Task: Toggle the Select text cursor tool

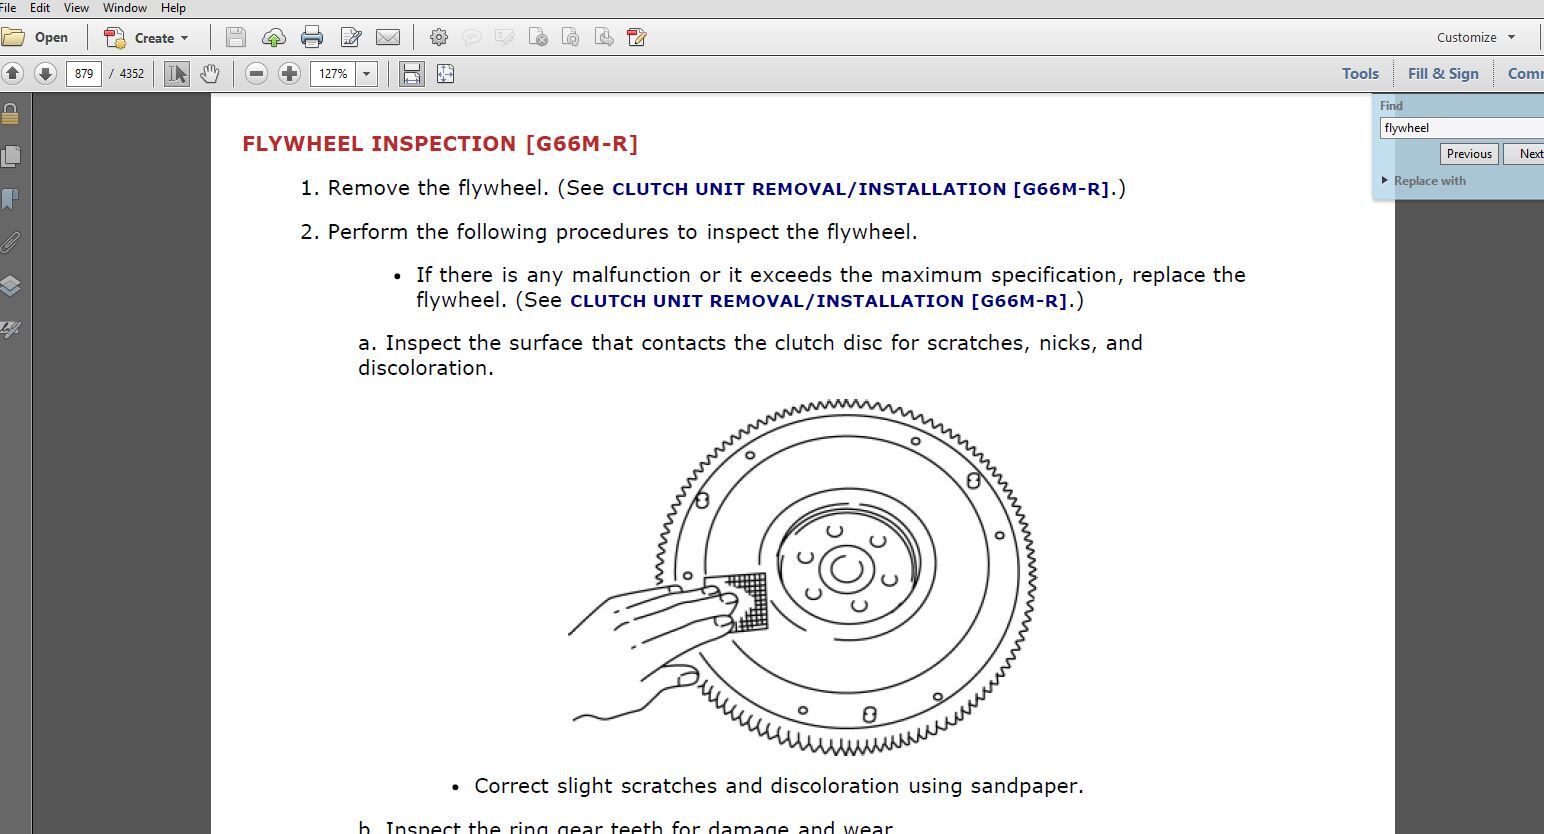Action: [177, 74]
